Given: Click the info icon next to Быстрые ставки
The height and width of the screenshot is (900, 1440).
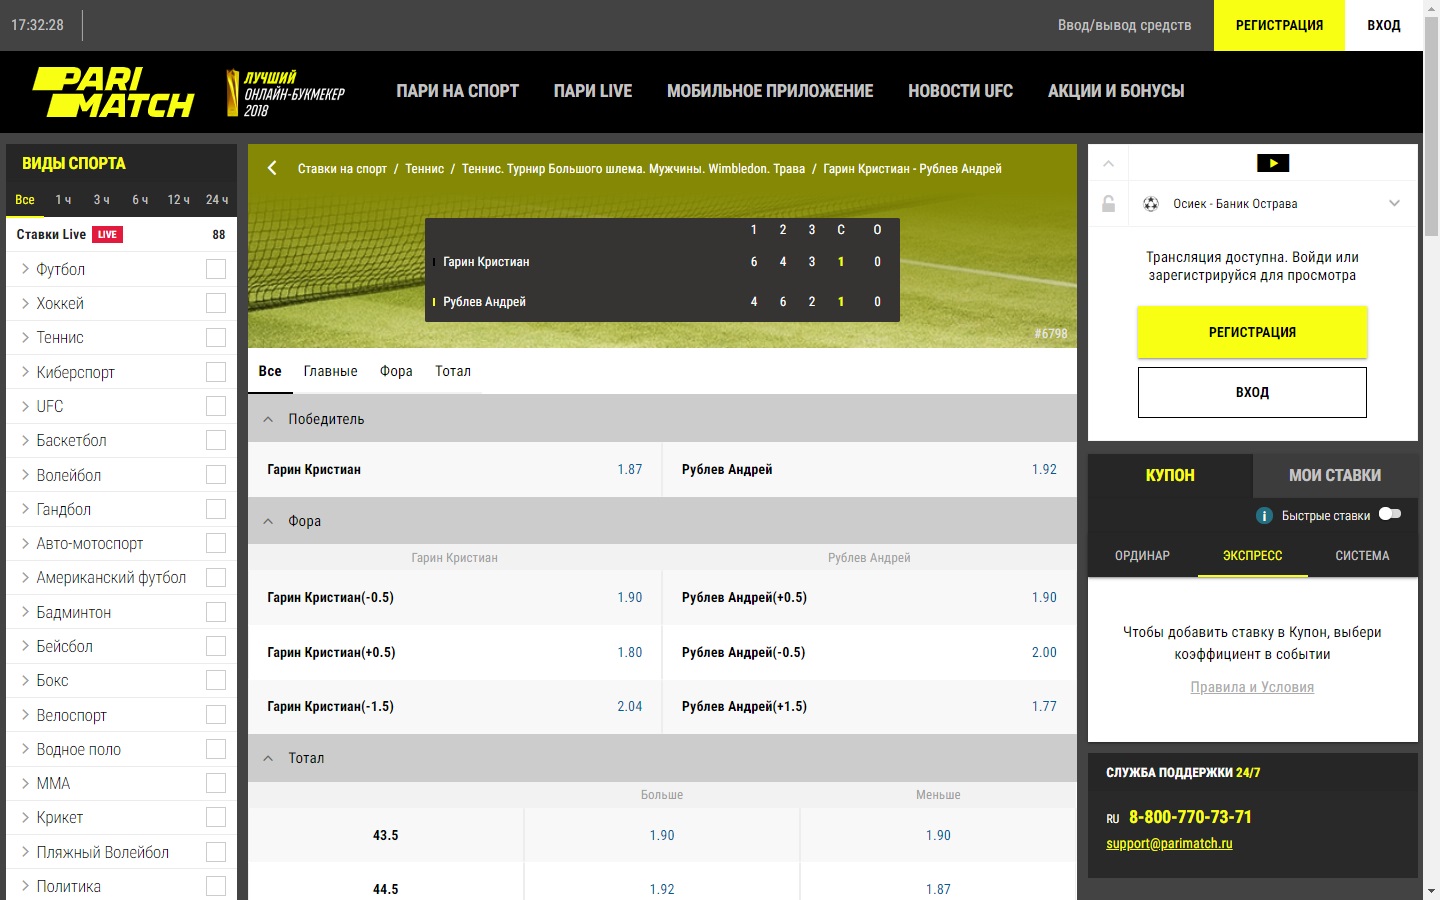Looking at the screenshot, I should (x=1264, y=515).
